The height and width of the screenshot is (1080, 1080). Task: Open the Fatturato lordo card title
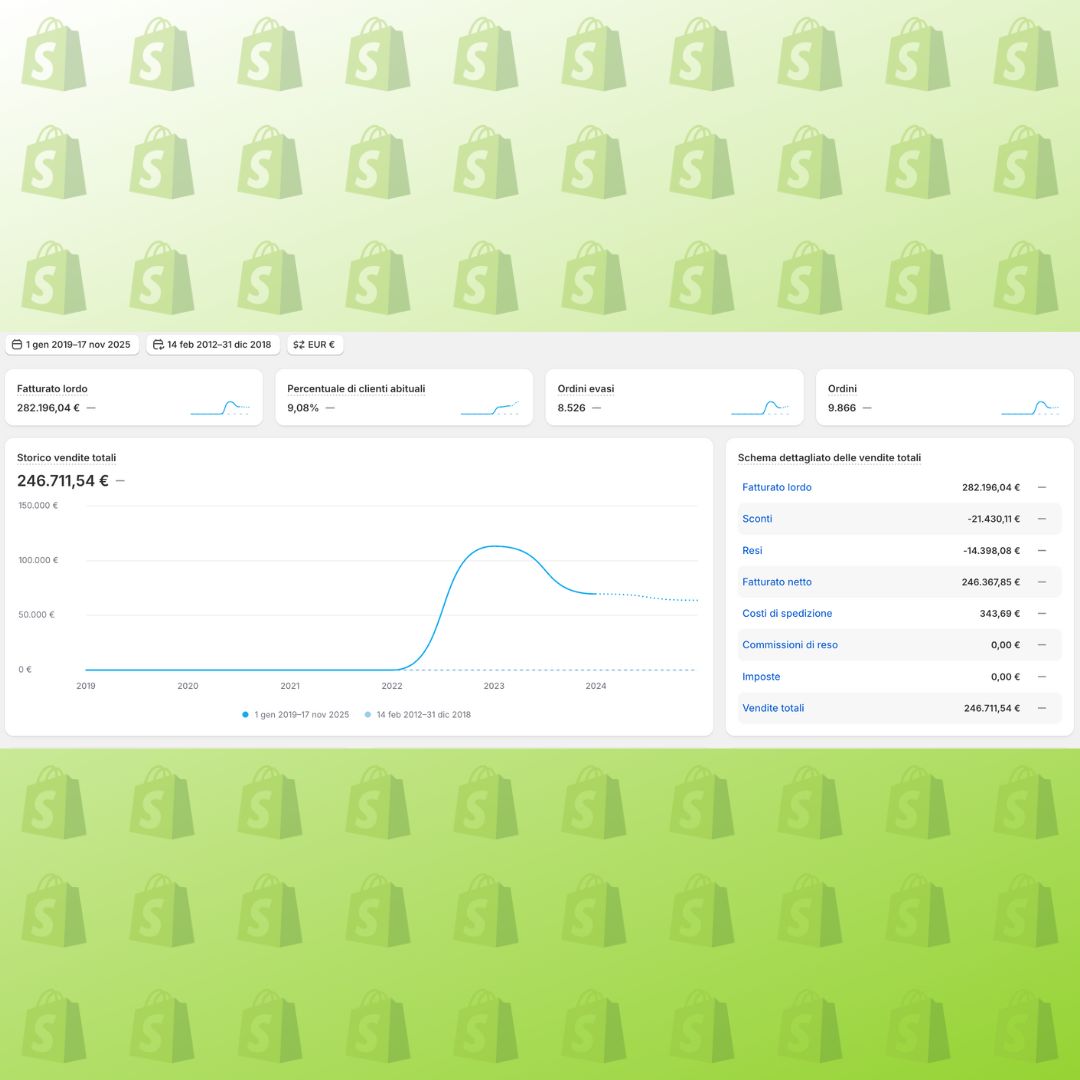[52, 388]
